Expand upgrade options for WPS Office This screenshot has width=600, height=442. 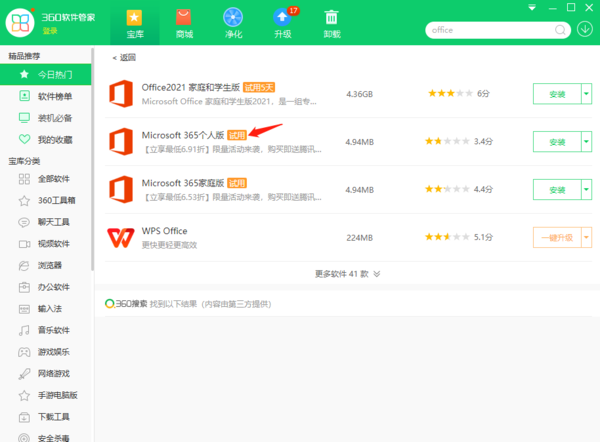[586, 237]
